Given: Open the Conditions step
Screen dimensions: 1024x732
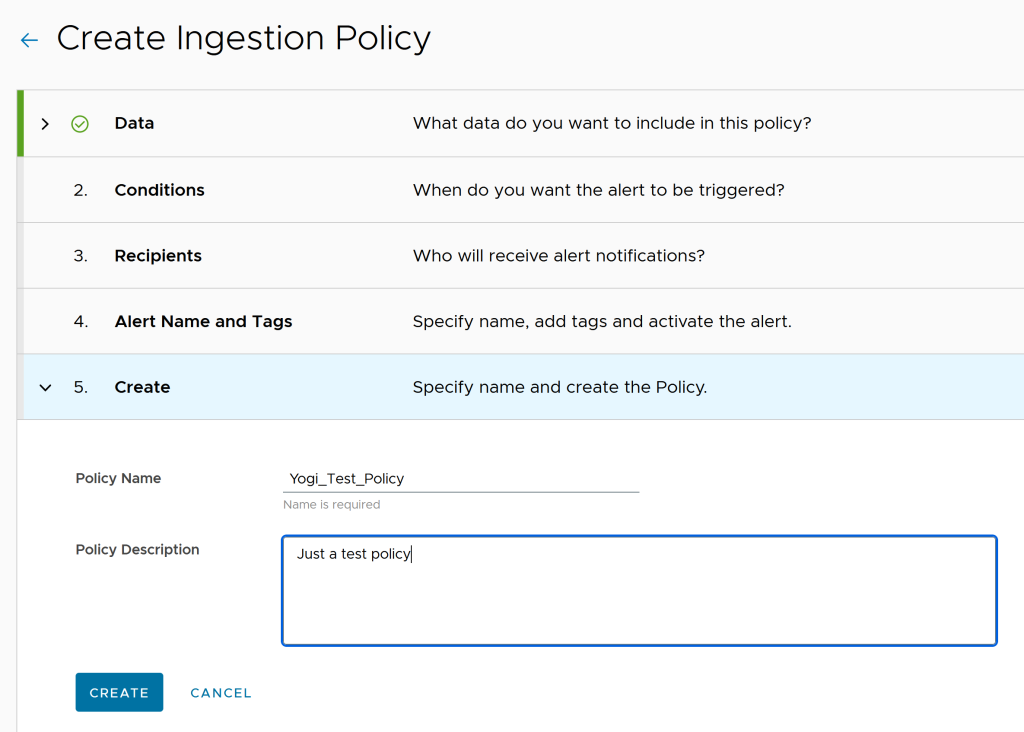Looking at the screenshot, I should (x=159, y=190).
